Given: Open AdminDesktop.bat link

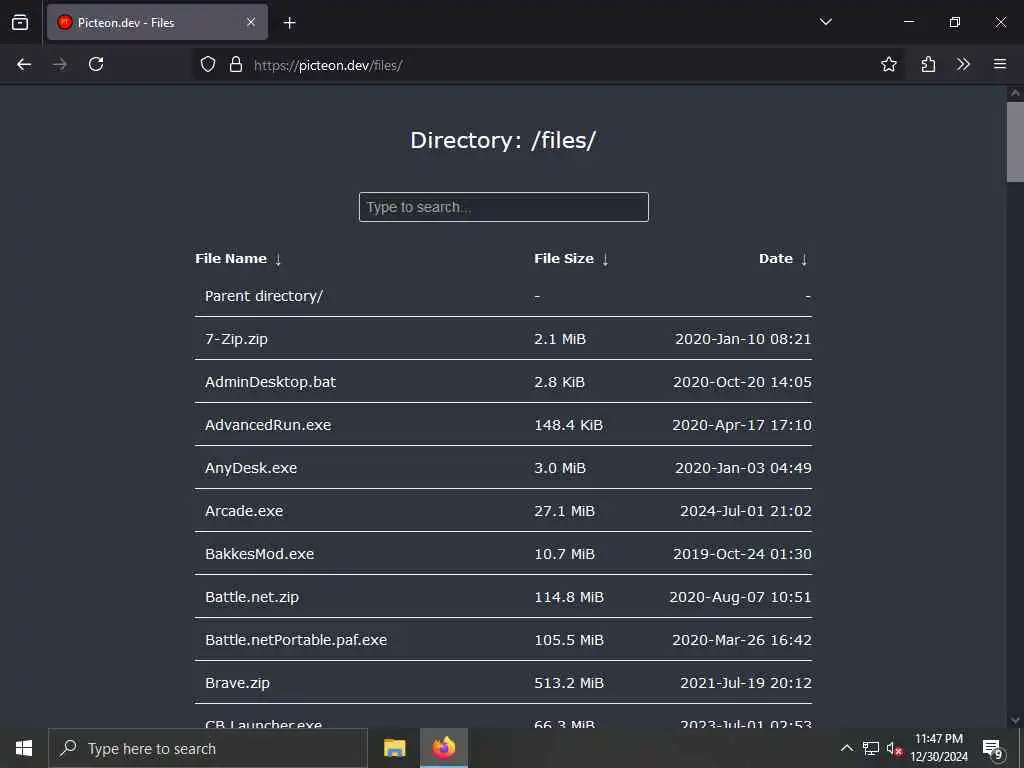Looking at the screenshot, I should [270, 382].
